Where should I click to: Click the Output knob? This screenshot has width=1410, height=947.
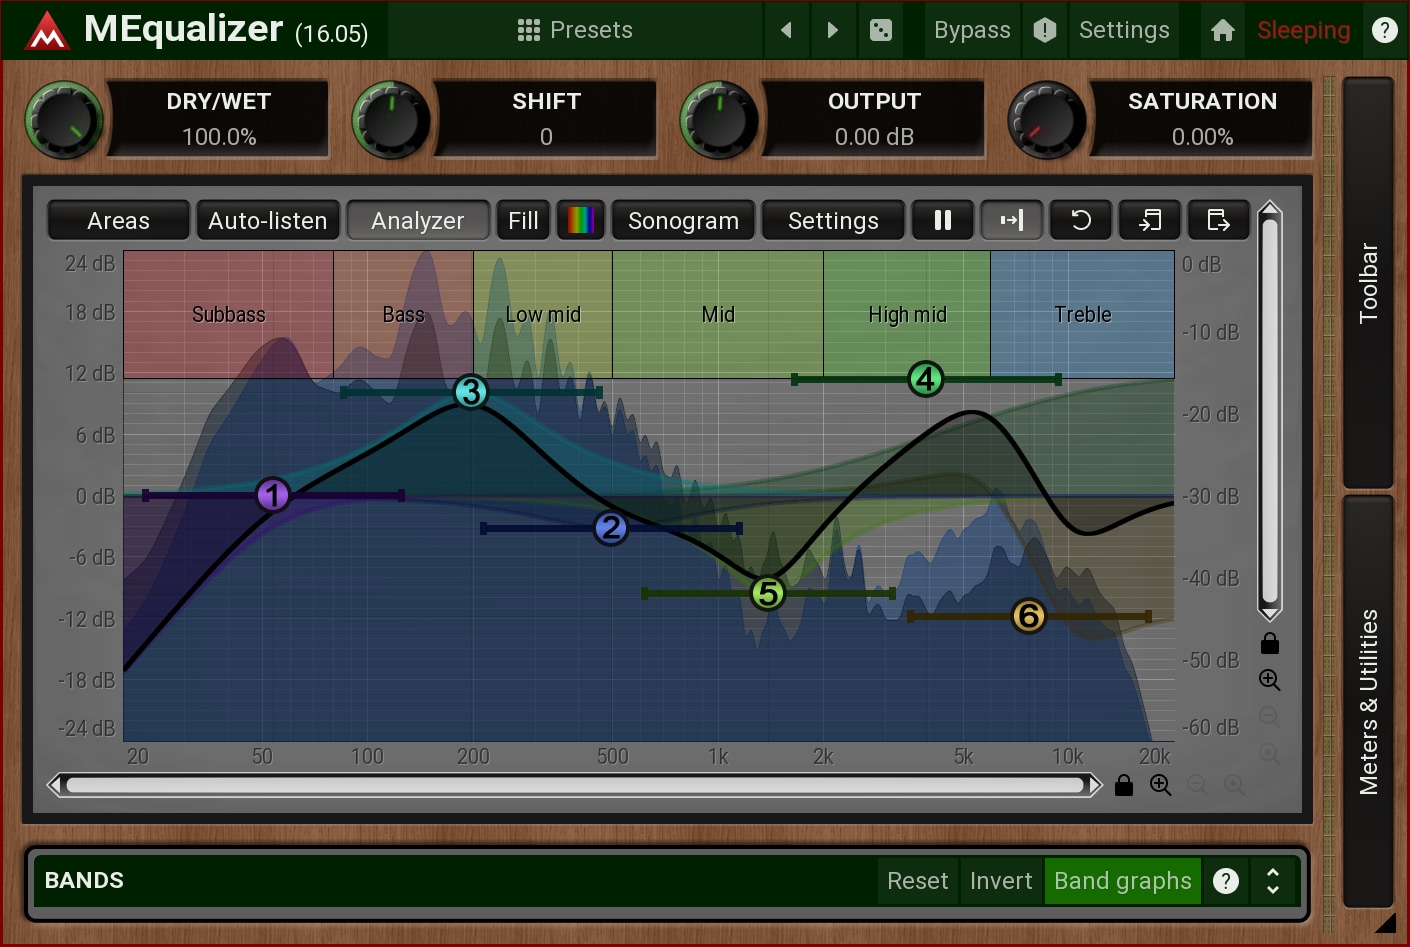pos(718,120)
